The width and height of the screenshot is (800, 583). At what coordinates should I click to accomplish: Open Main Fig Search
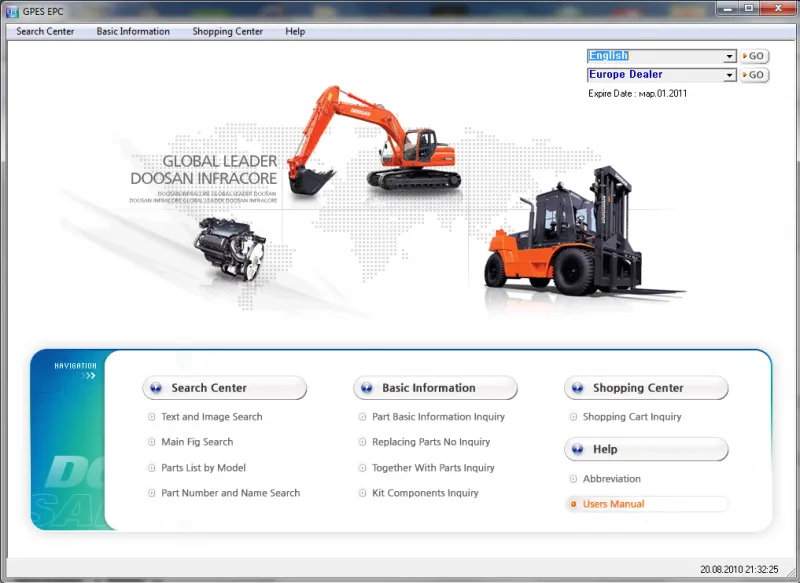pos(197,442)
